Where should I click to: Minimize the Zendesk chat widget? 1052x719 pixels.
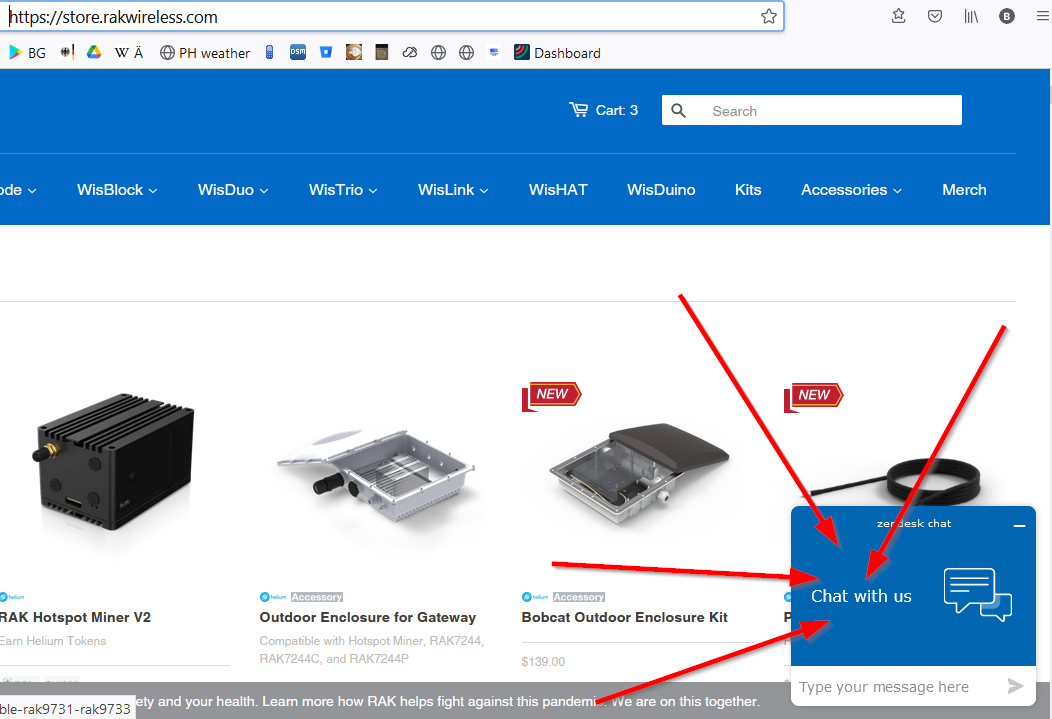click(x=1019, y=525)
